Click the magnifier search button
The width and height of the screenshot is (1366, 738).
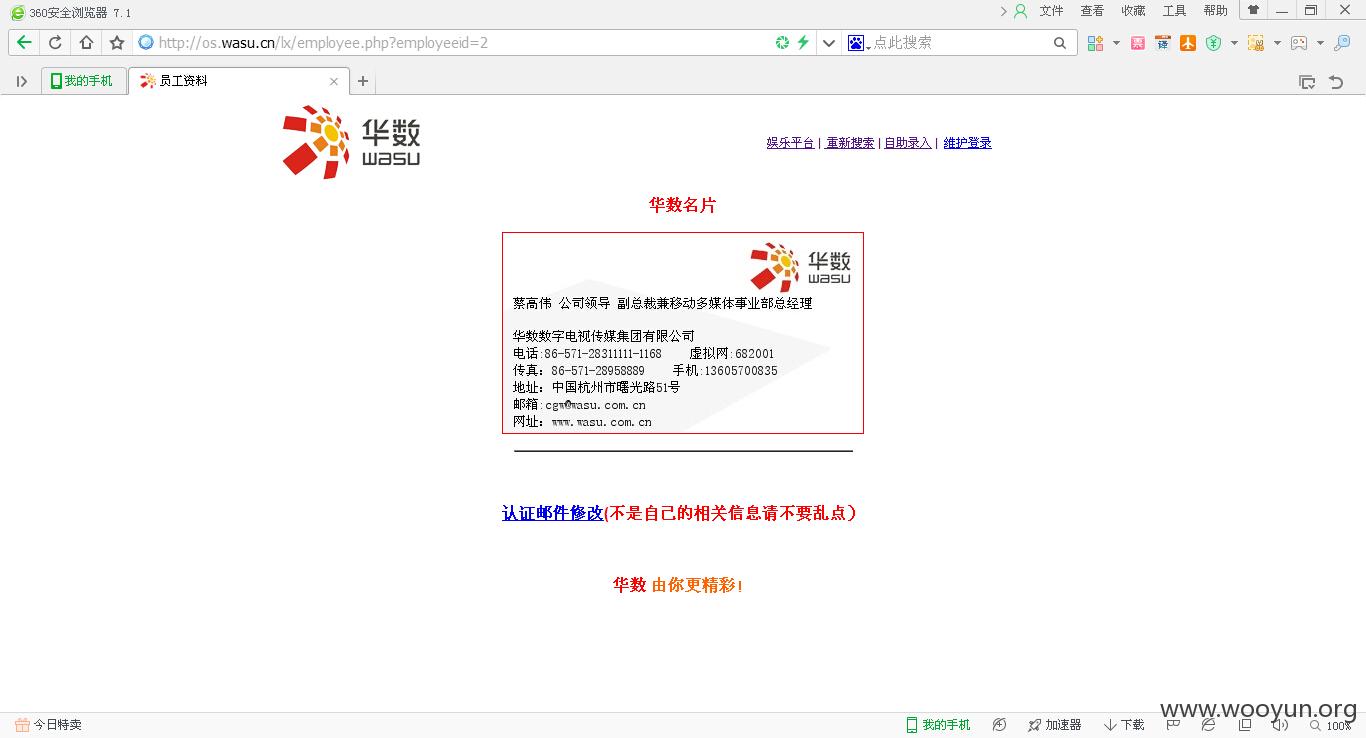(1060, 43)
